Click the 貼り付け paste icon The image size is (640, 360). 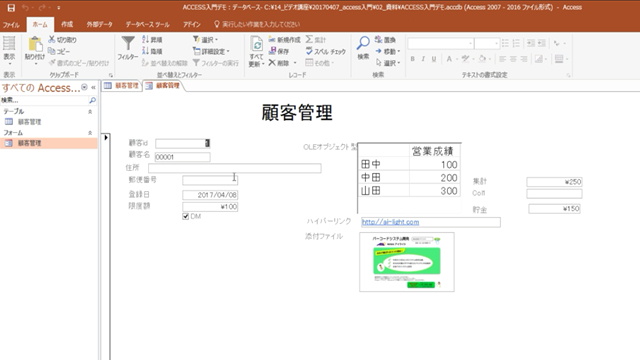click(x=35, y=45)
